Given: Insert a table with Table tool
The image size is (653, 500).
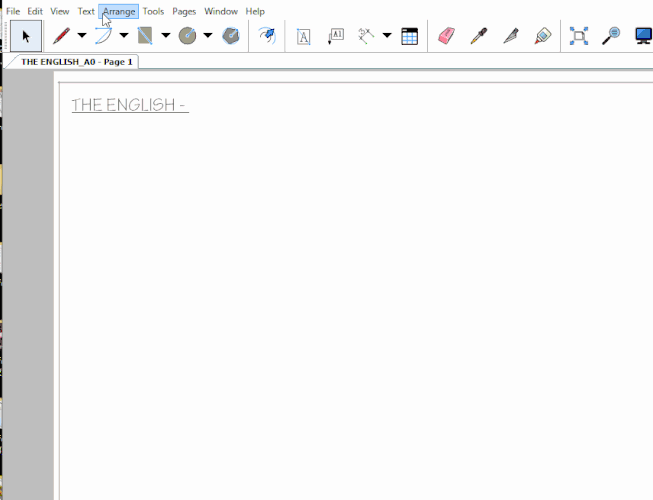Looking at the screenshot, I should (409, 36).
